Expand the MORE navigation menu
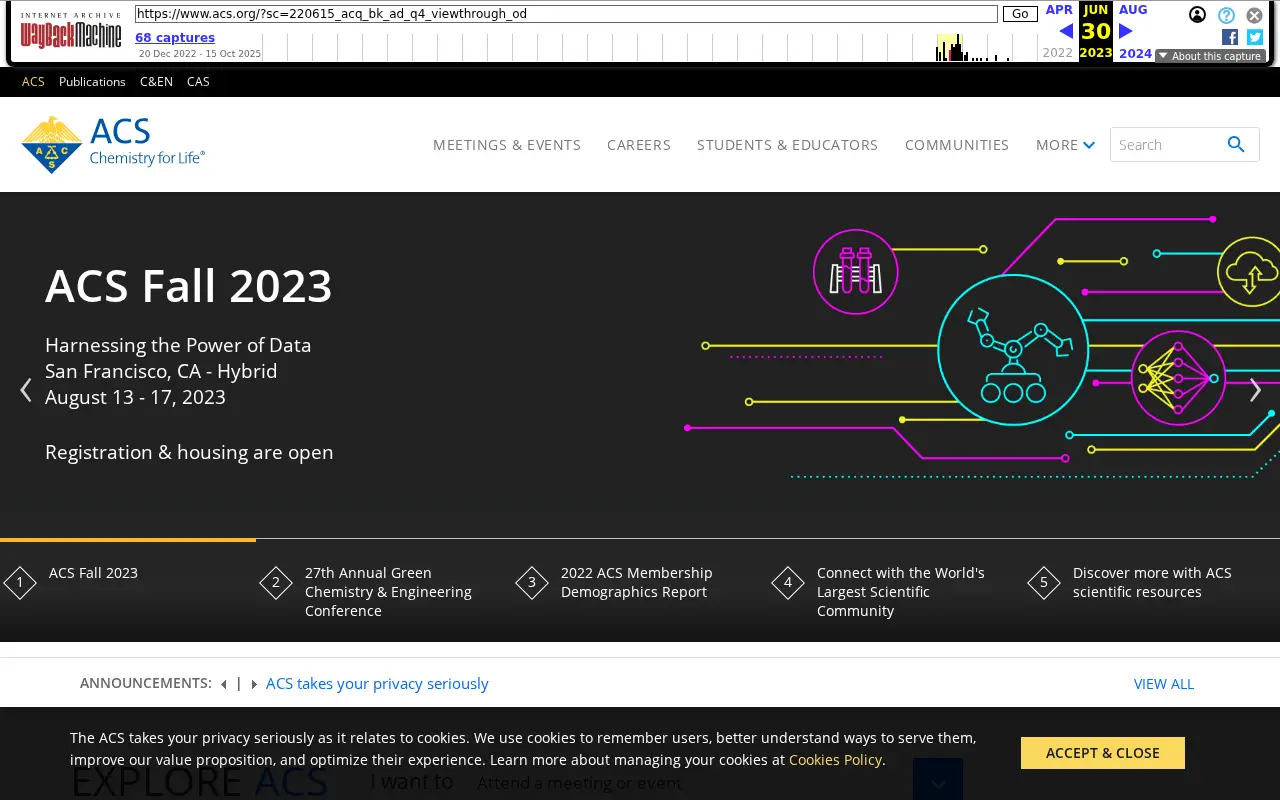The height and width of the screenshot is (800, 1280). pyautogui.click(x=1065, y=145)
